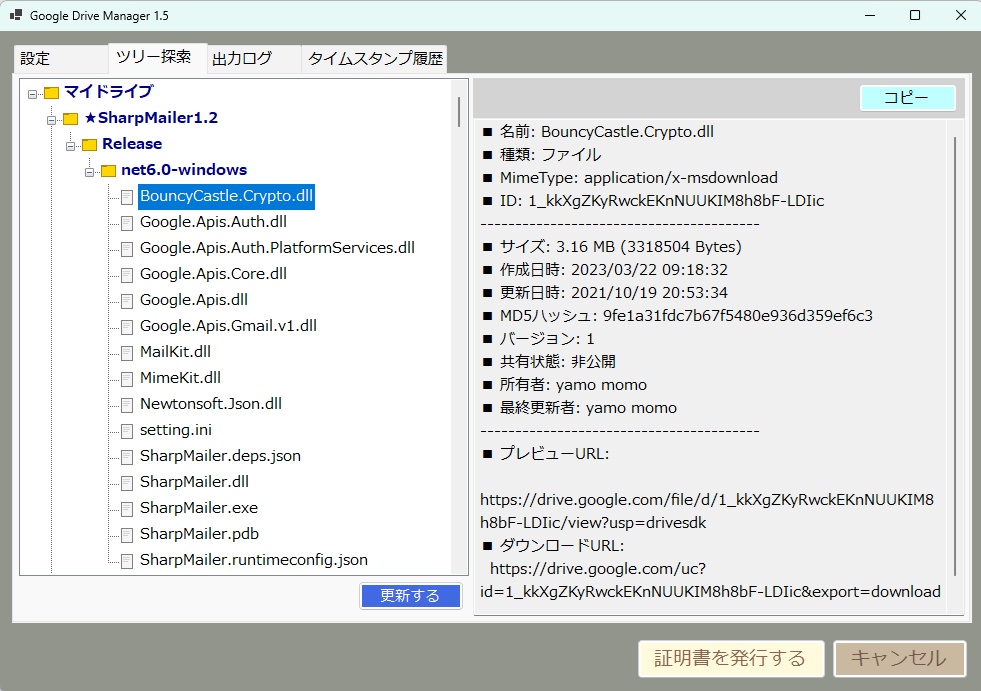Click the 証明書を発行する button

click(730, 658)
